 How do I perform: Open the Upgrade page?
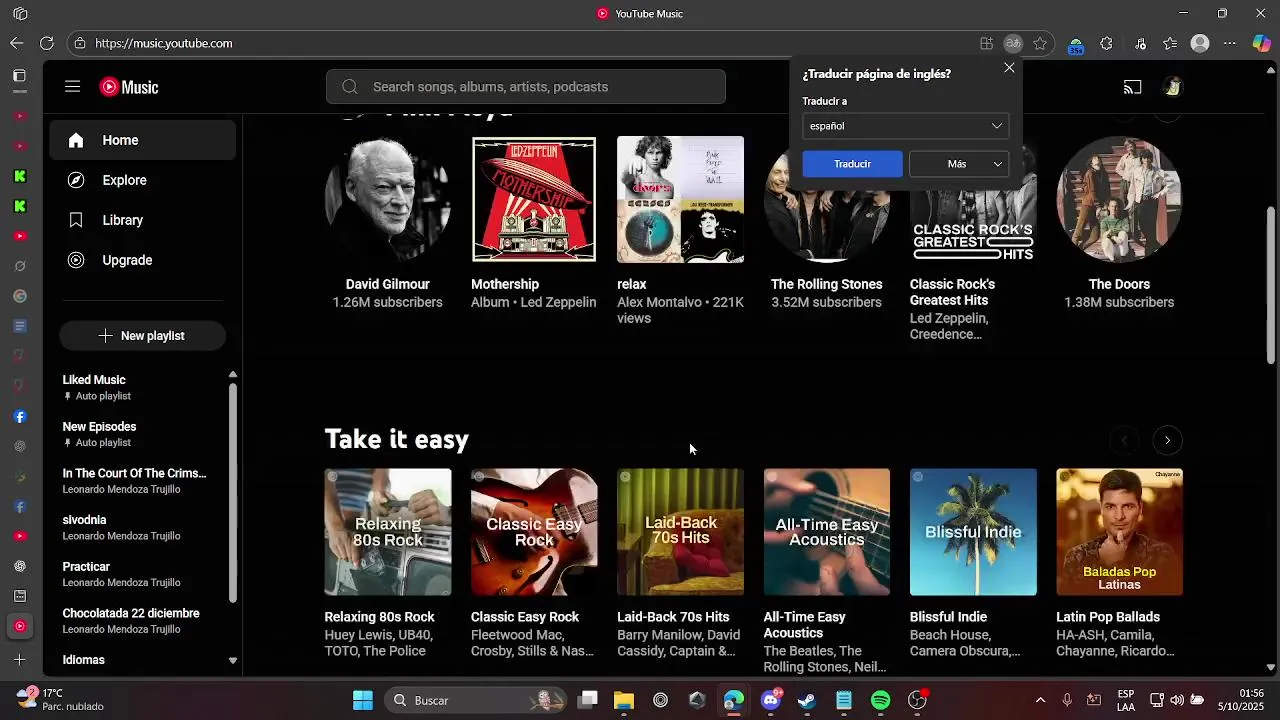(x=142, y=260)
